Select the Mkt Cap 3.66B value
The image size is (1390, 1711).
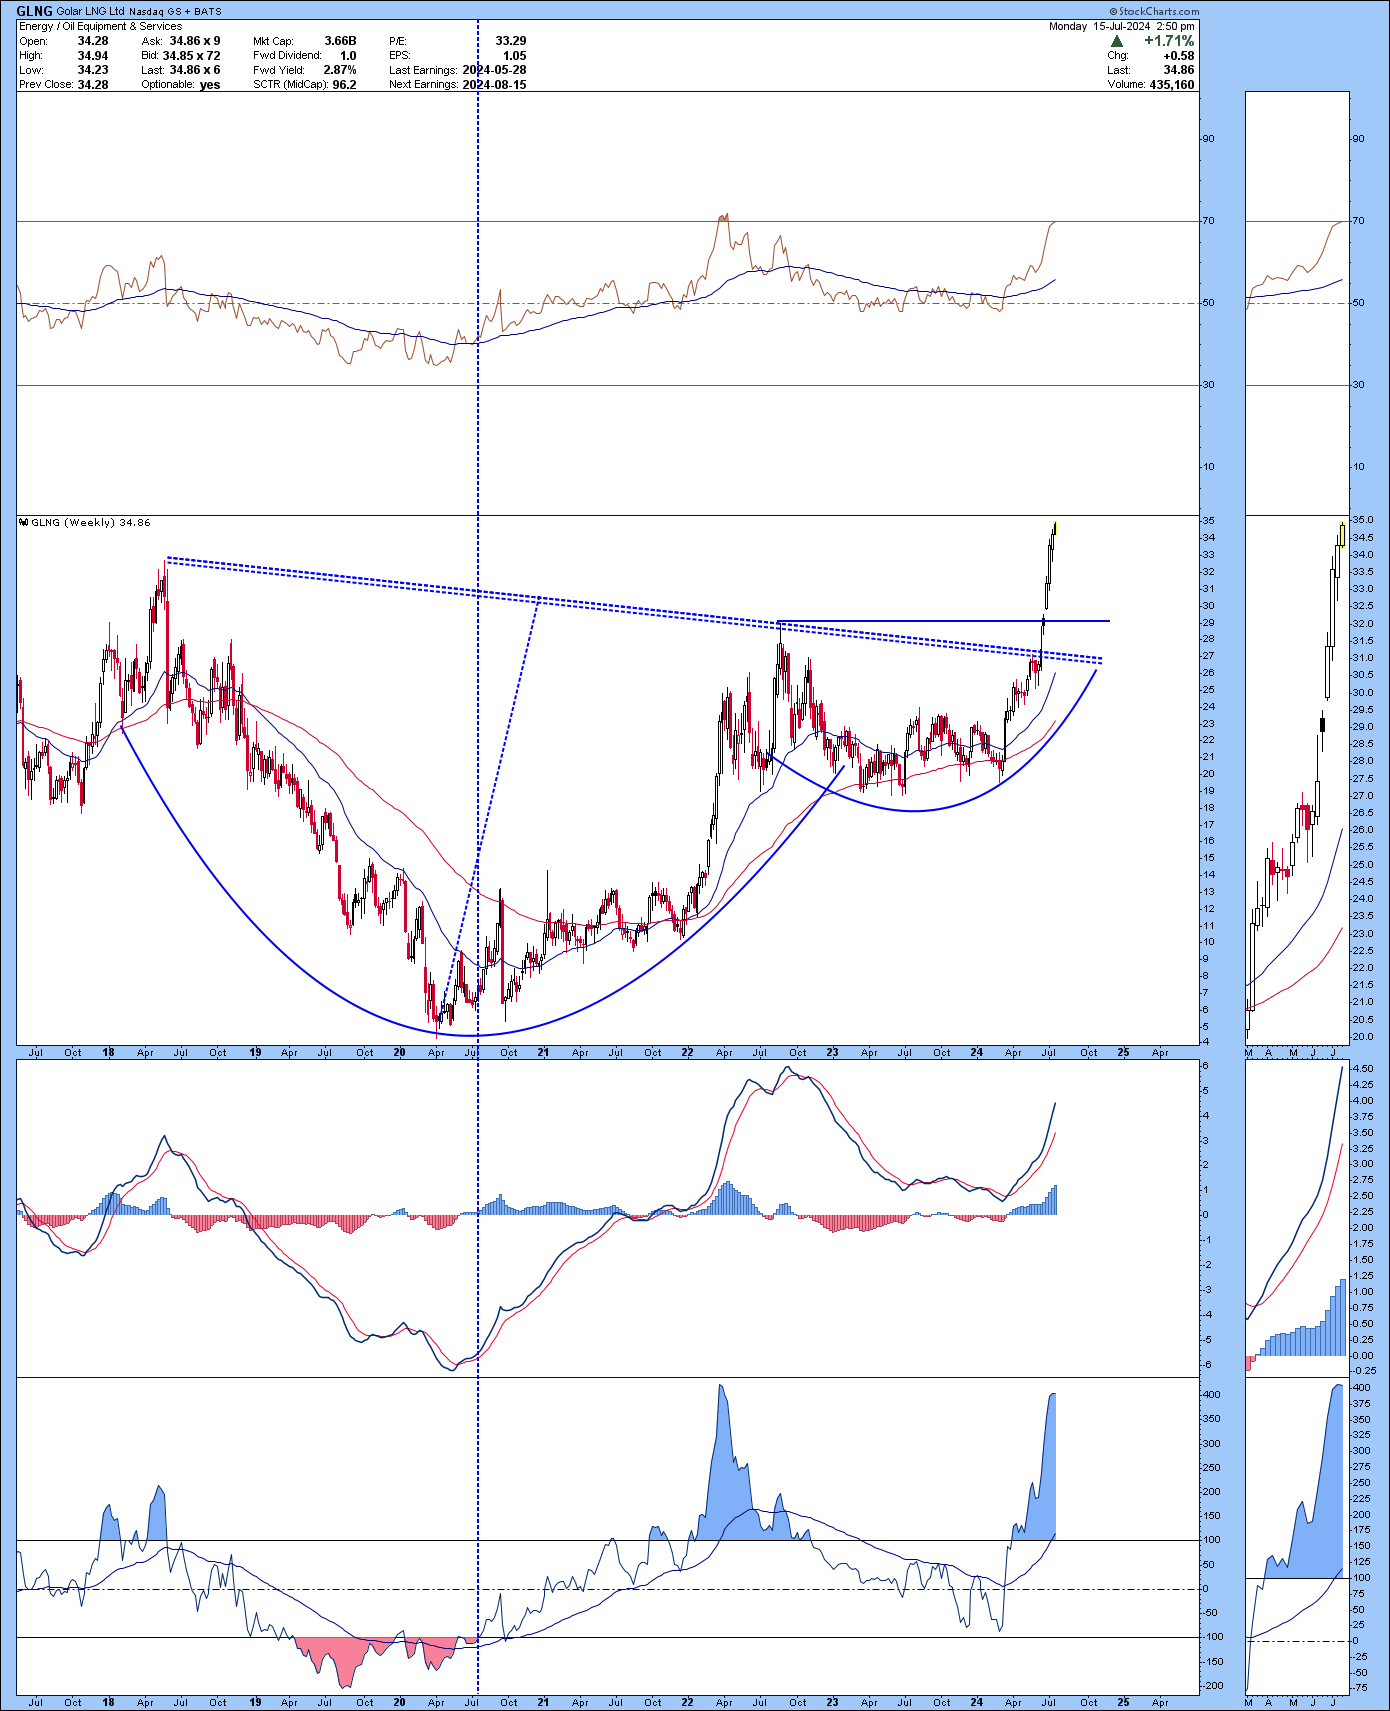pos(340,41)
